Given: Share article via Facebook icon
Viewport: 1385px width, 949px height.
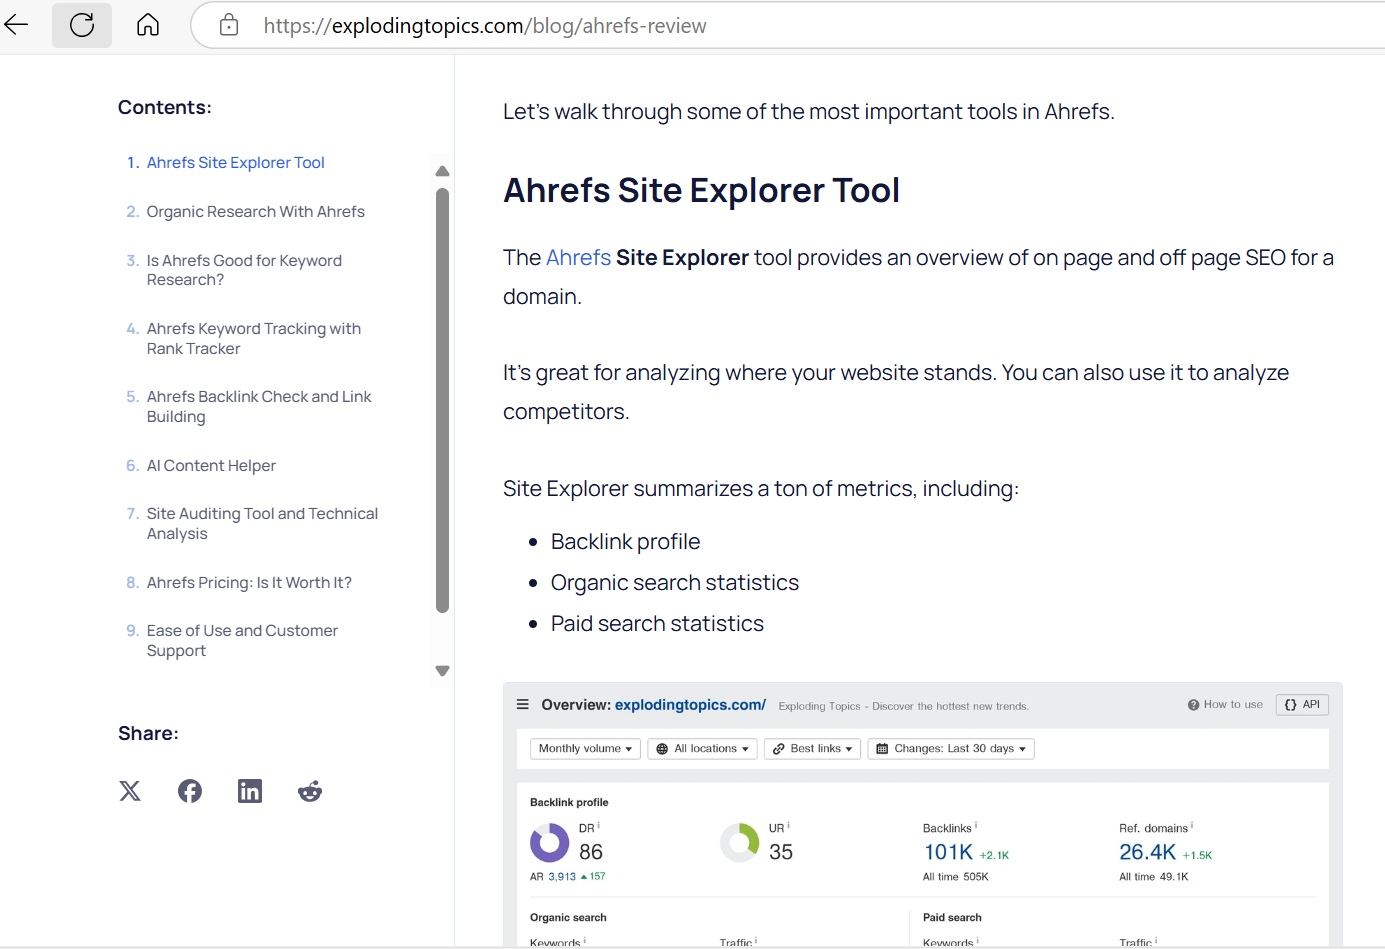Looking at the screenshot, I should [x=190, y=791].
